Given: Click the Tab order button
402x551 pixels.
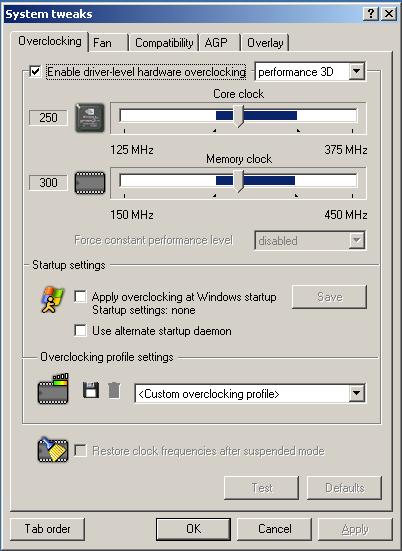Looking at the screenshot, I should [47, 529].
